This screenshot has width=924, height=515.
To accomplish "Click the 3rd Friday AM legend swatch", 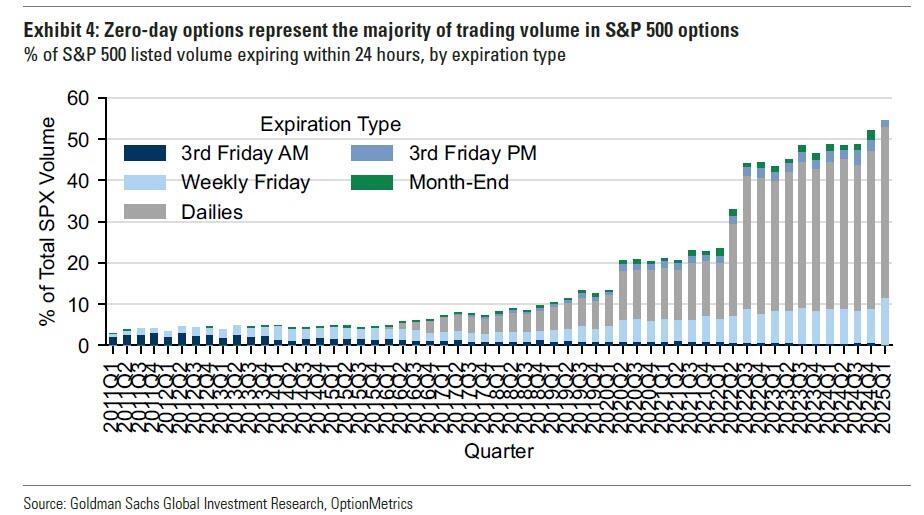I will coord(145,153).
